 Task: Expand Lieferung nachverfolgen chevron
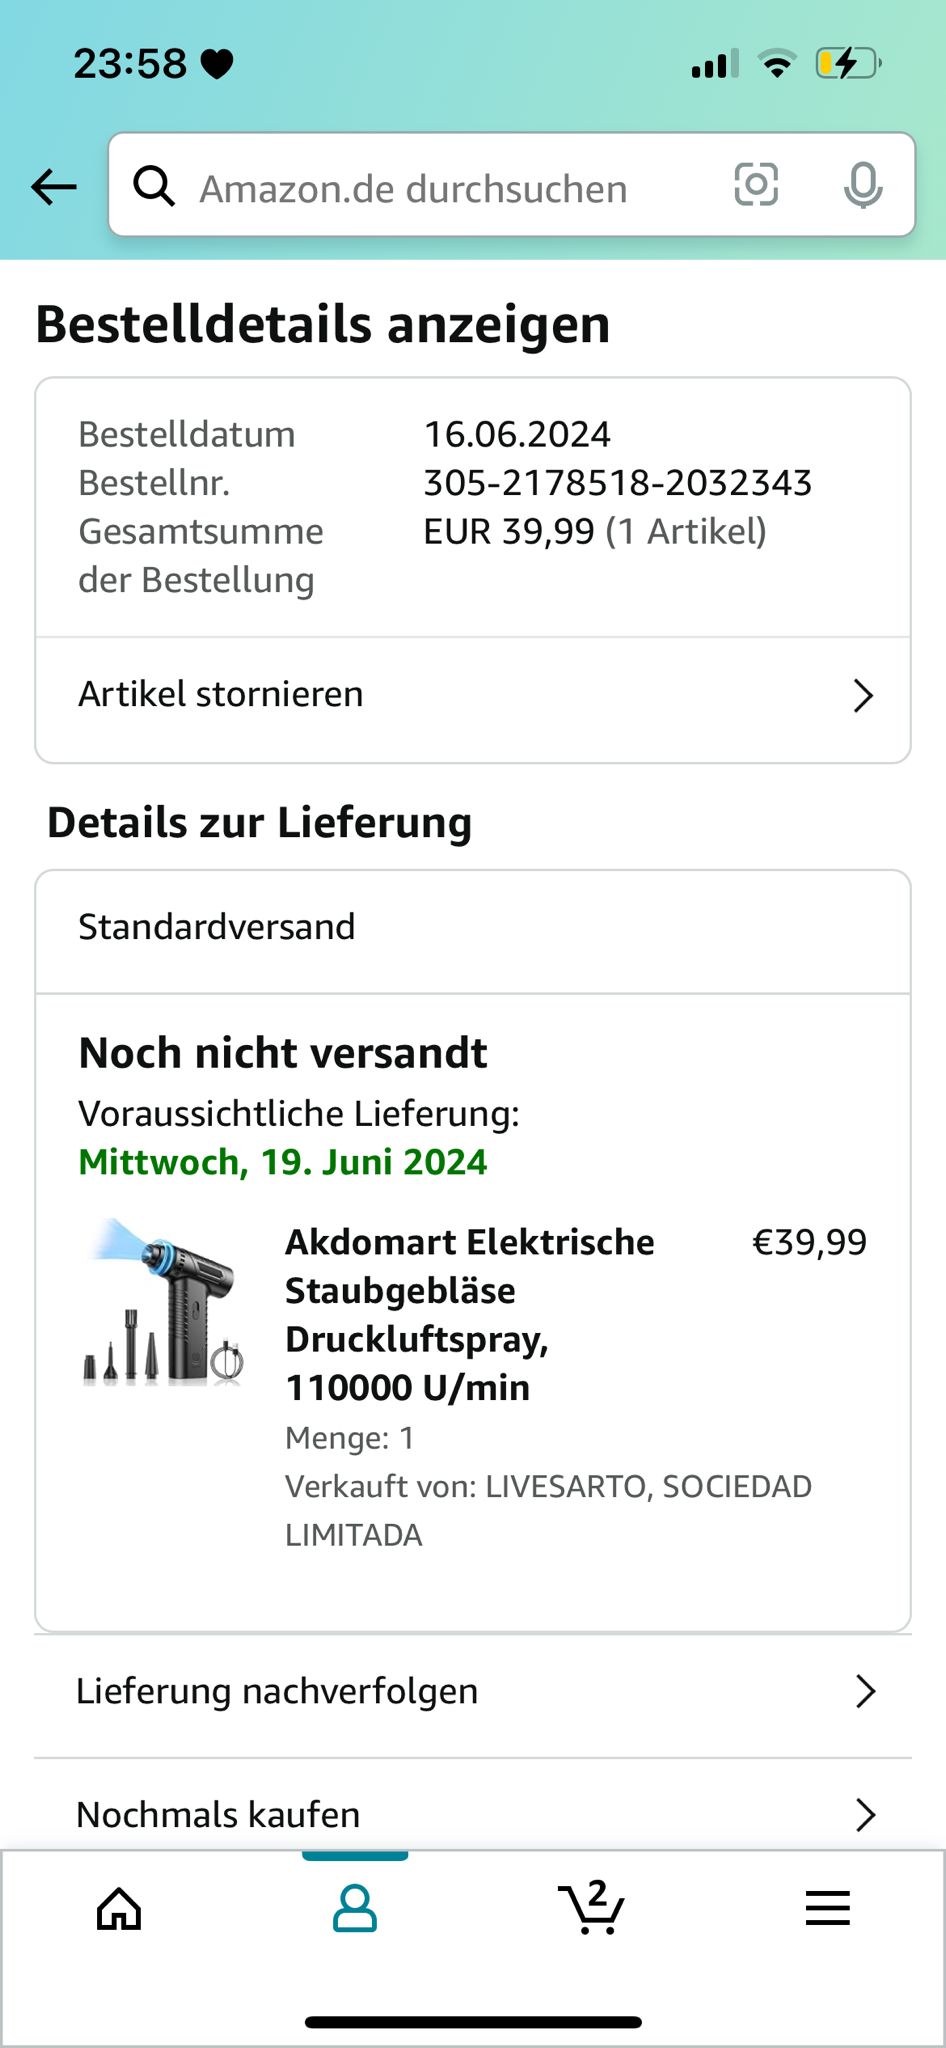point(865,1691)
